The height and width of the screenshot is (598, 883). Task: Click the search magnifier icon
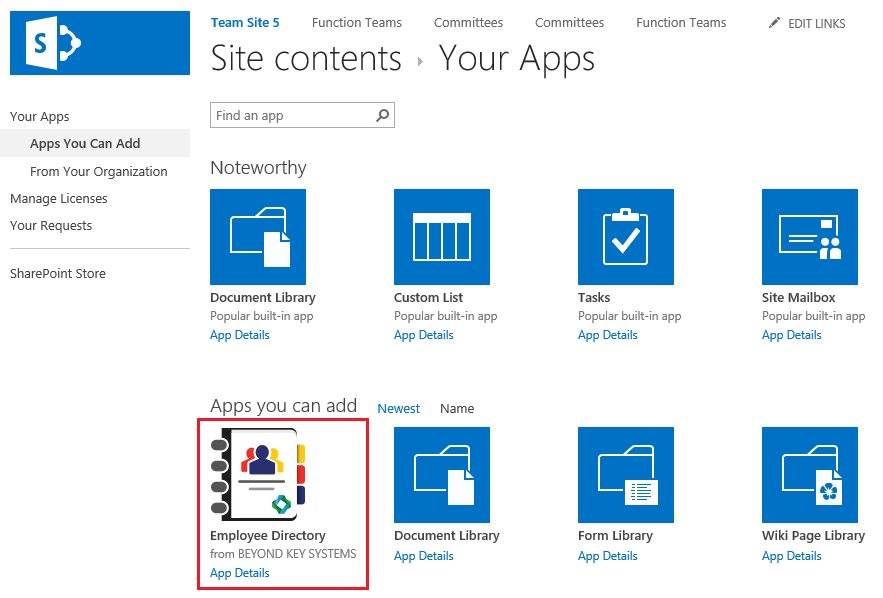coord(382,115)
